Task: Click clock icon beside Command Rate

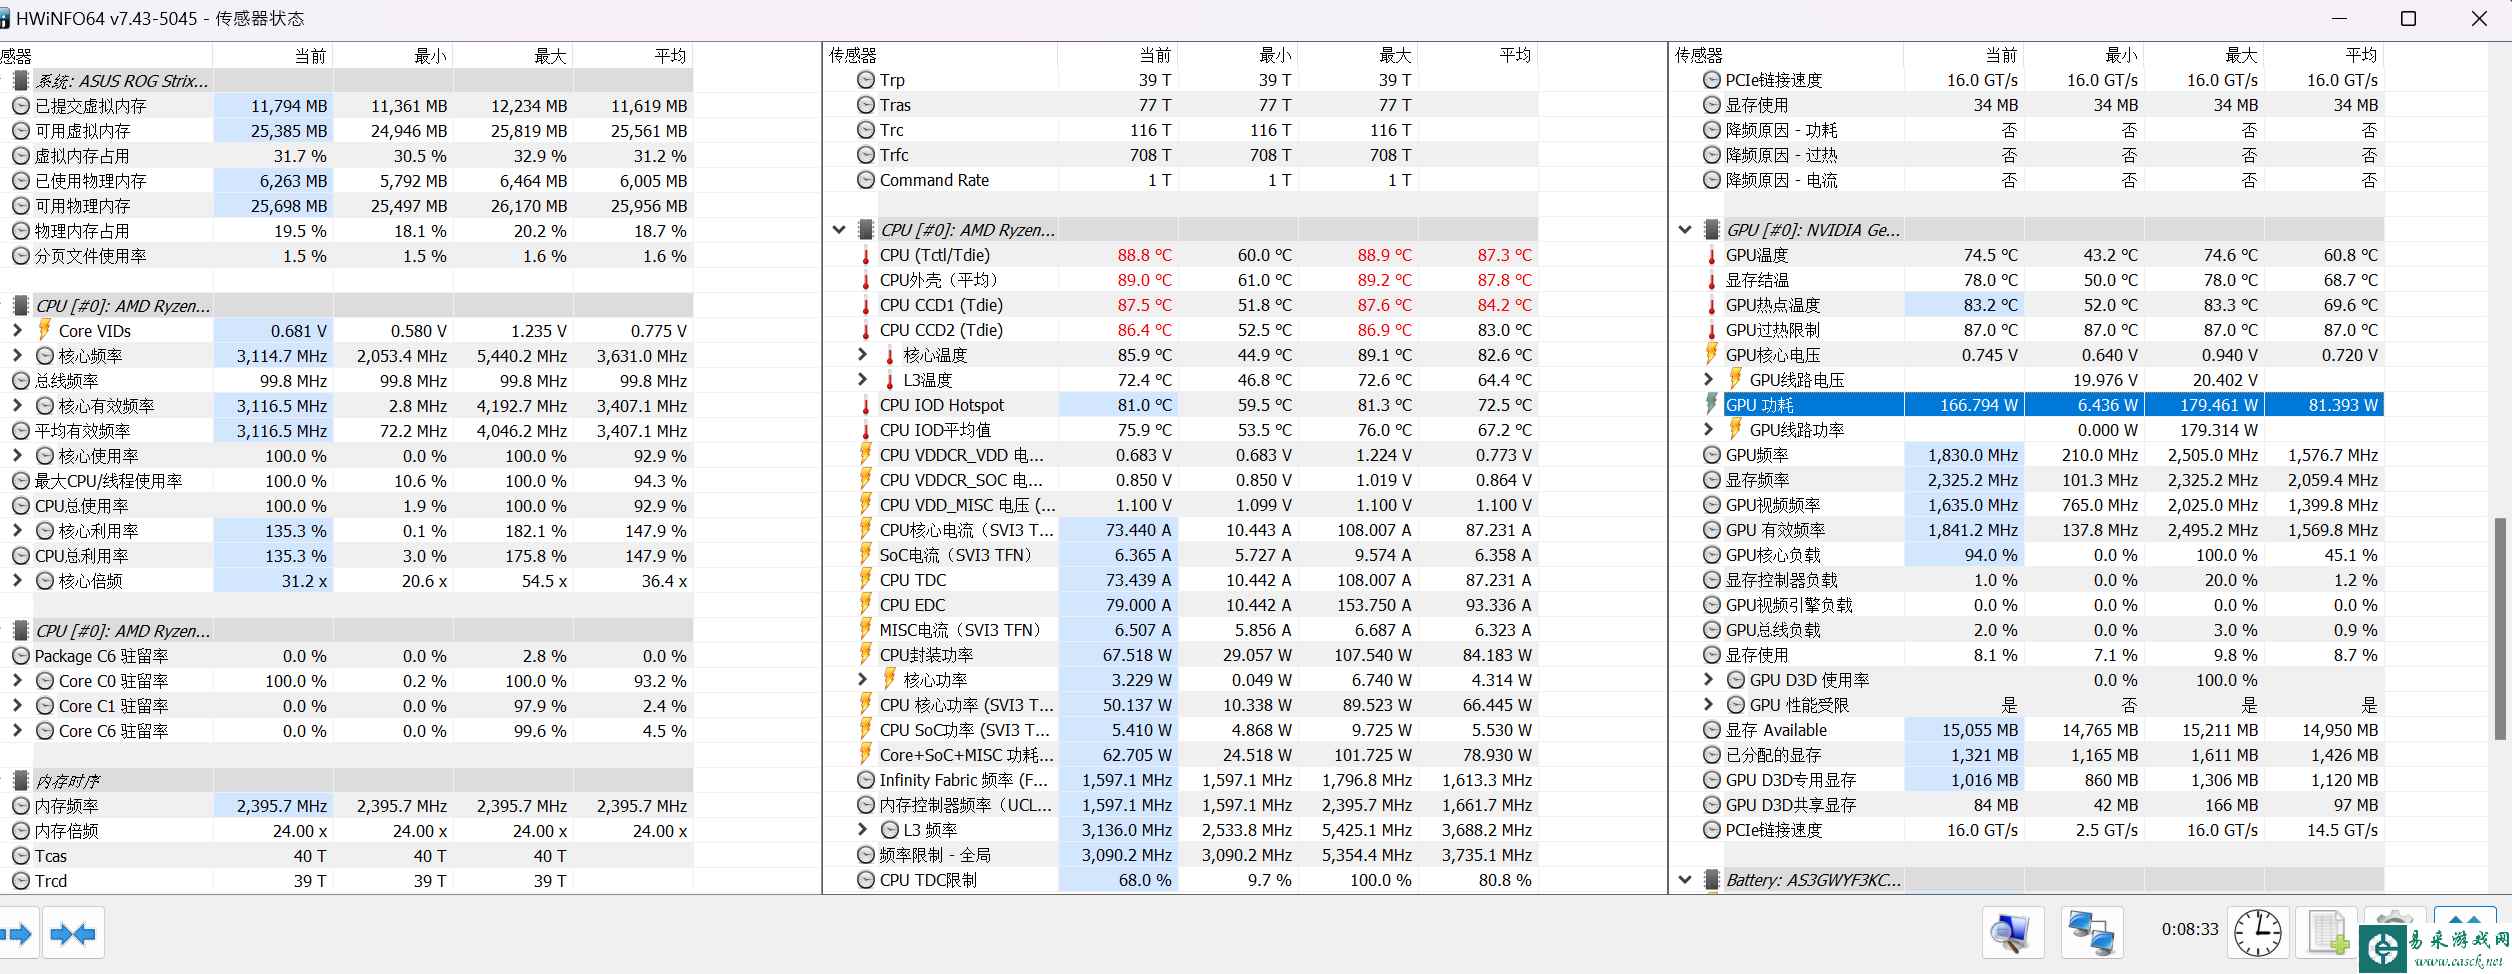Action: (x=866, y=180)
